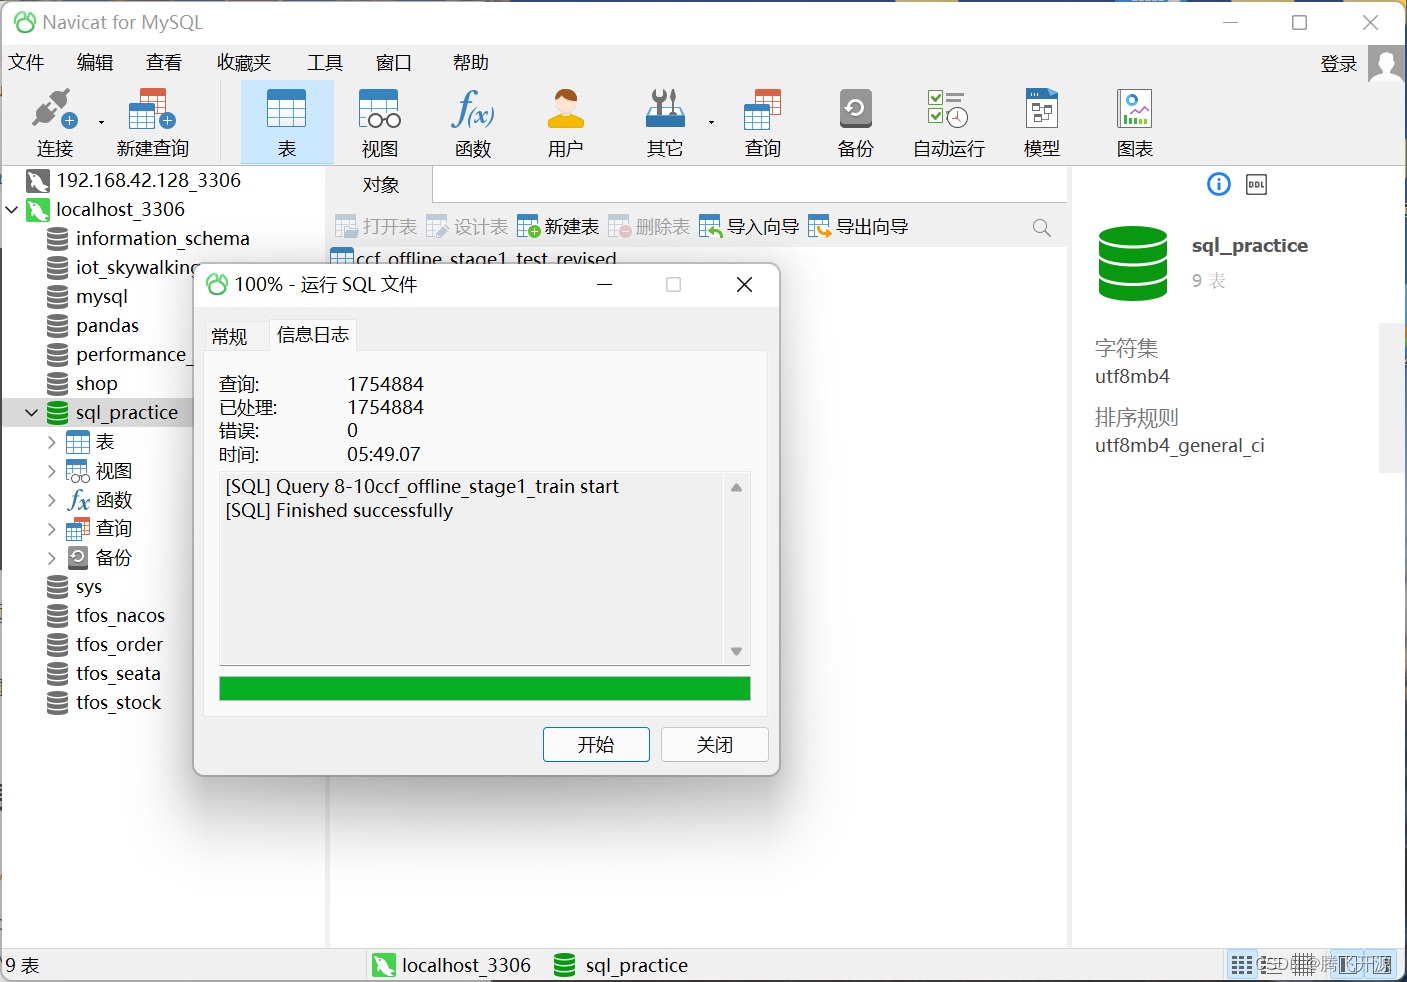
Task: Select the shop database
Action: coord(96,384)
